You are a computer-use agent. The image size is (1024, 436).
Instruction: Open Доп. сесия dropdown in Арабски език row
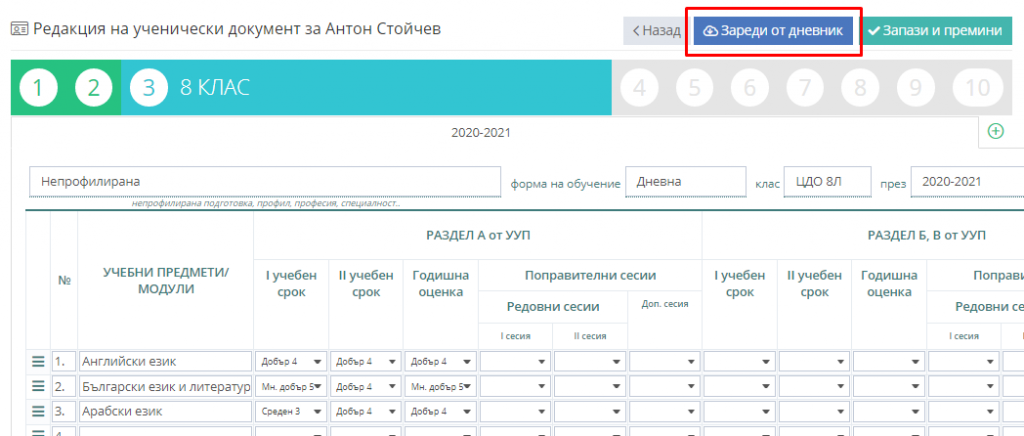coord(665,411)
